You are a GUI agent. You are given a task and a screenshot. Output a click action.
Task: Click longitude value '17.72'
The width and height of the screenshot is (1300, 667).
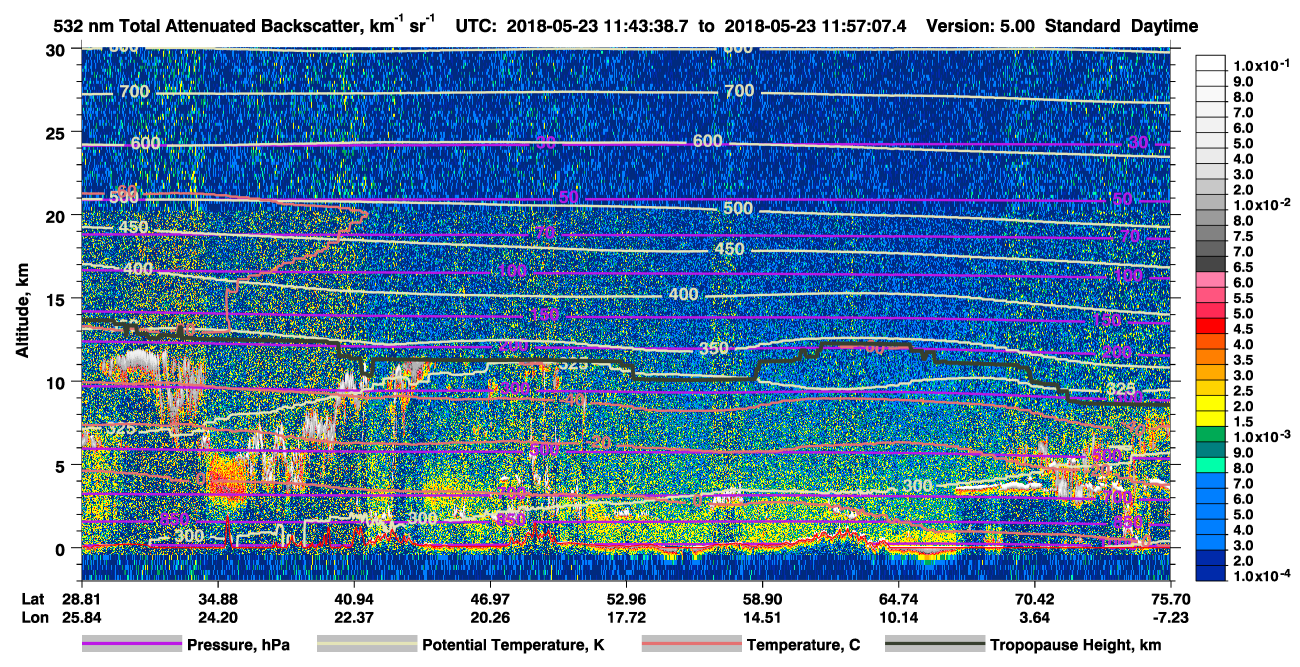click(x=625, y=616)
